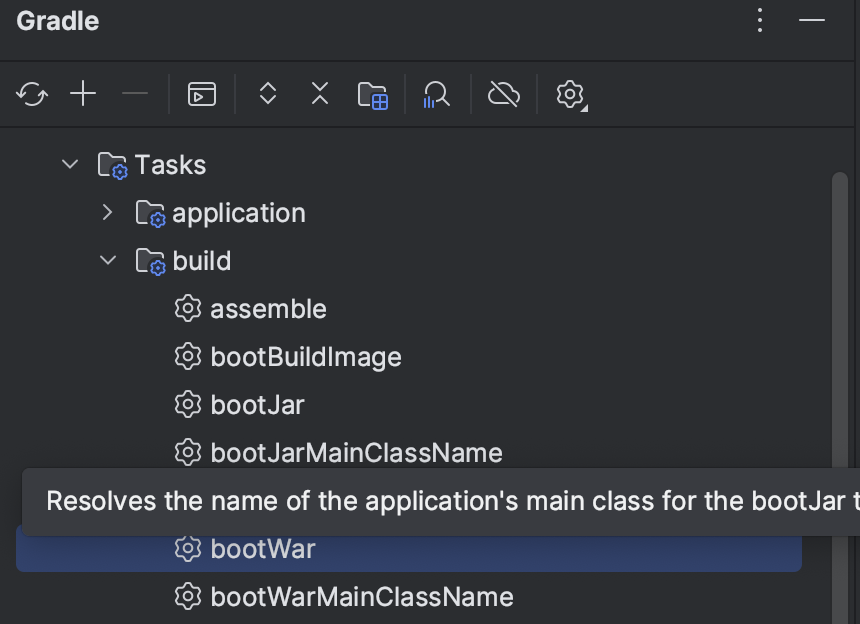Click the gear icon beside bootWarMainClassName

[188, 597]
